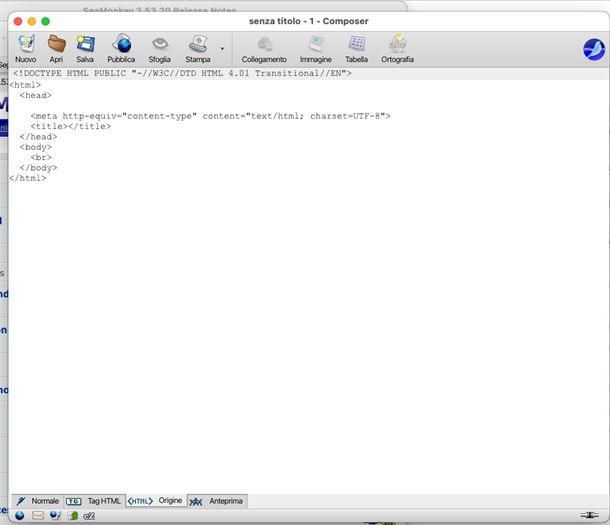Switch to the Normale editing tab
Image resolution: width=610 pixels, height=525 pixels.
point(37,500)
